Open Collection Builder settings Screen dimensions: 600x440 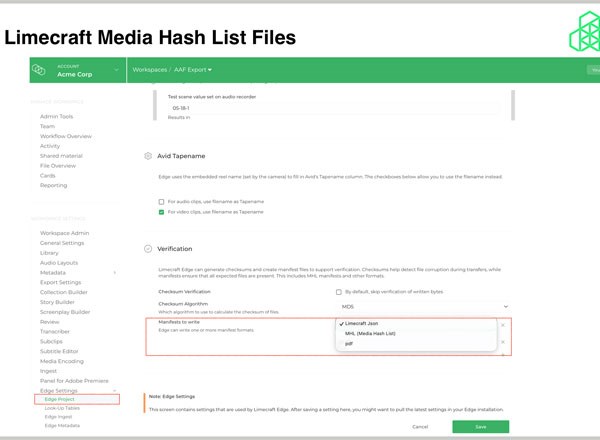click(64, 292)
